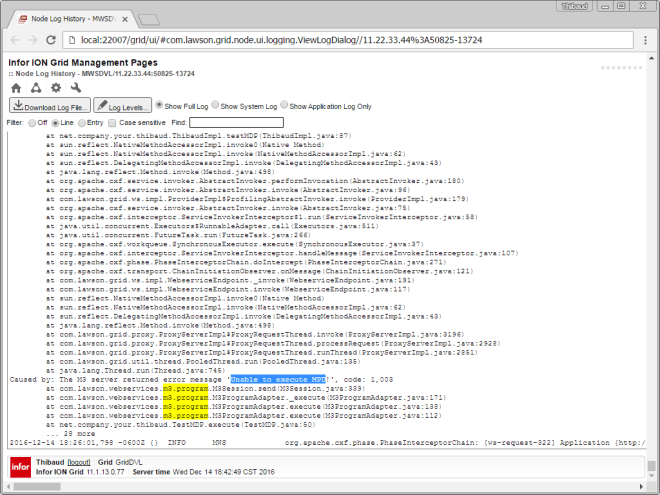Select Show Application Log Only option
The height and width of the screenshot is (495, 660).
(x=285, y=106)
